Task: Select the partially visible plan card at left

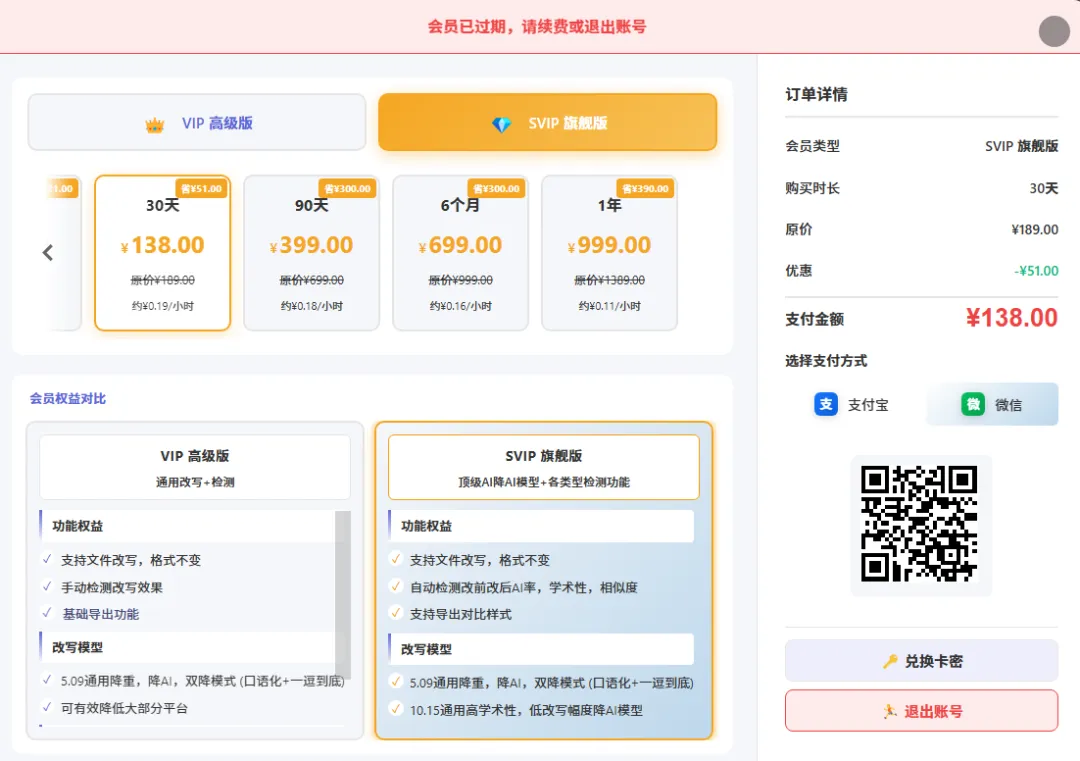Action: click(x=64, y=253)
